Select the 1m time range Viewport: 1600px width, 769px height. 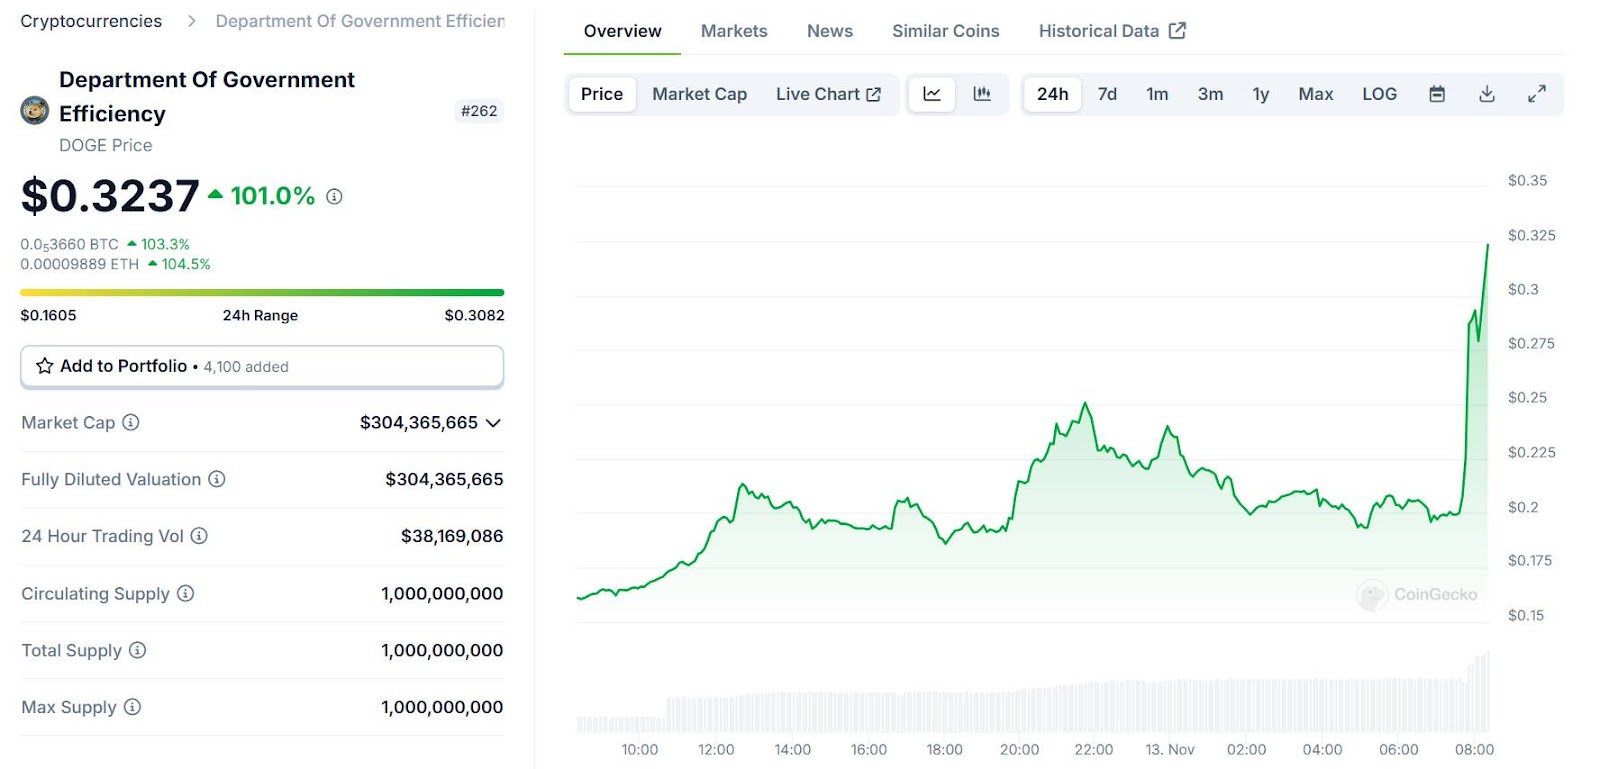[x=1157, y=94]
